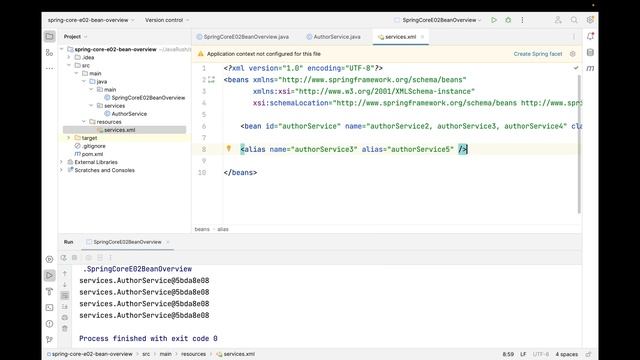Open Search Everywhere magnifier icon
This screenshot has height=360, width=640.
tap(574, 20)
